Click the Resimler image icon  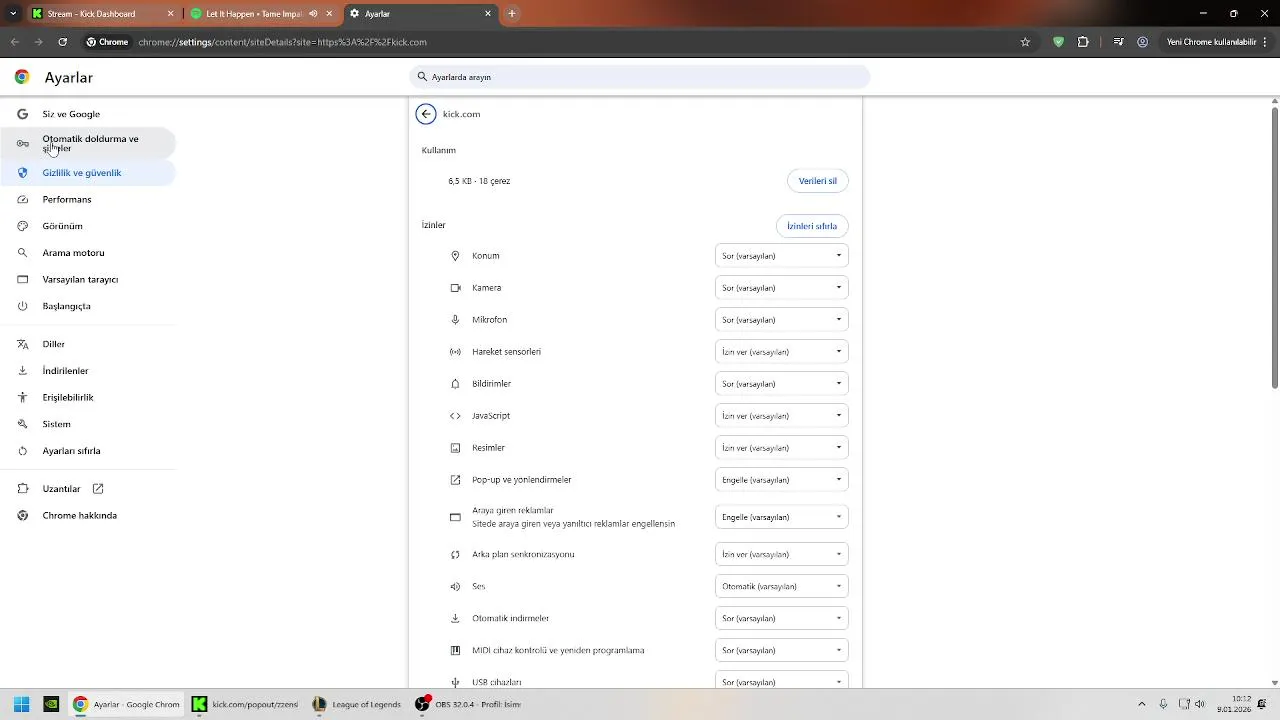click(455, 448)
